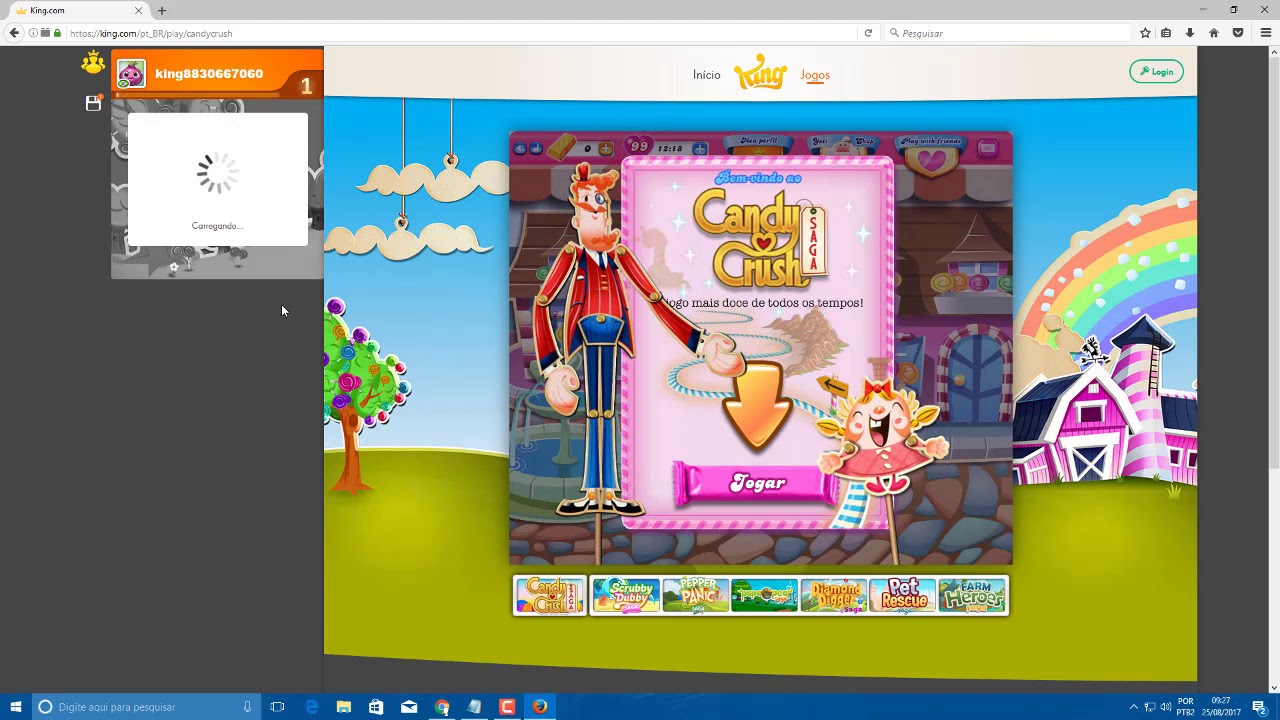This screenshot has width=1280, height=720.
Task: Toggle the game sound speaker icon
Action: pyautogui.click(x=520, y=149)
